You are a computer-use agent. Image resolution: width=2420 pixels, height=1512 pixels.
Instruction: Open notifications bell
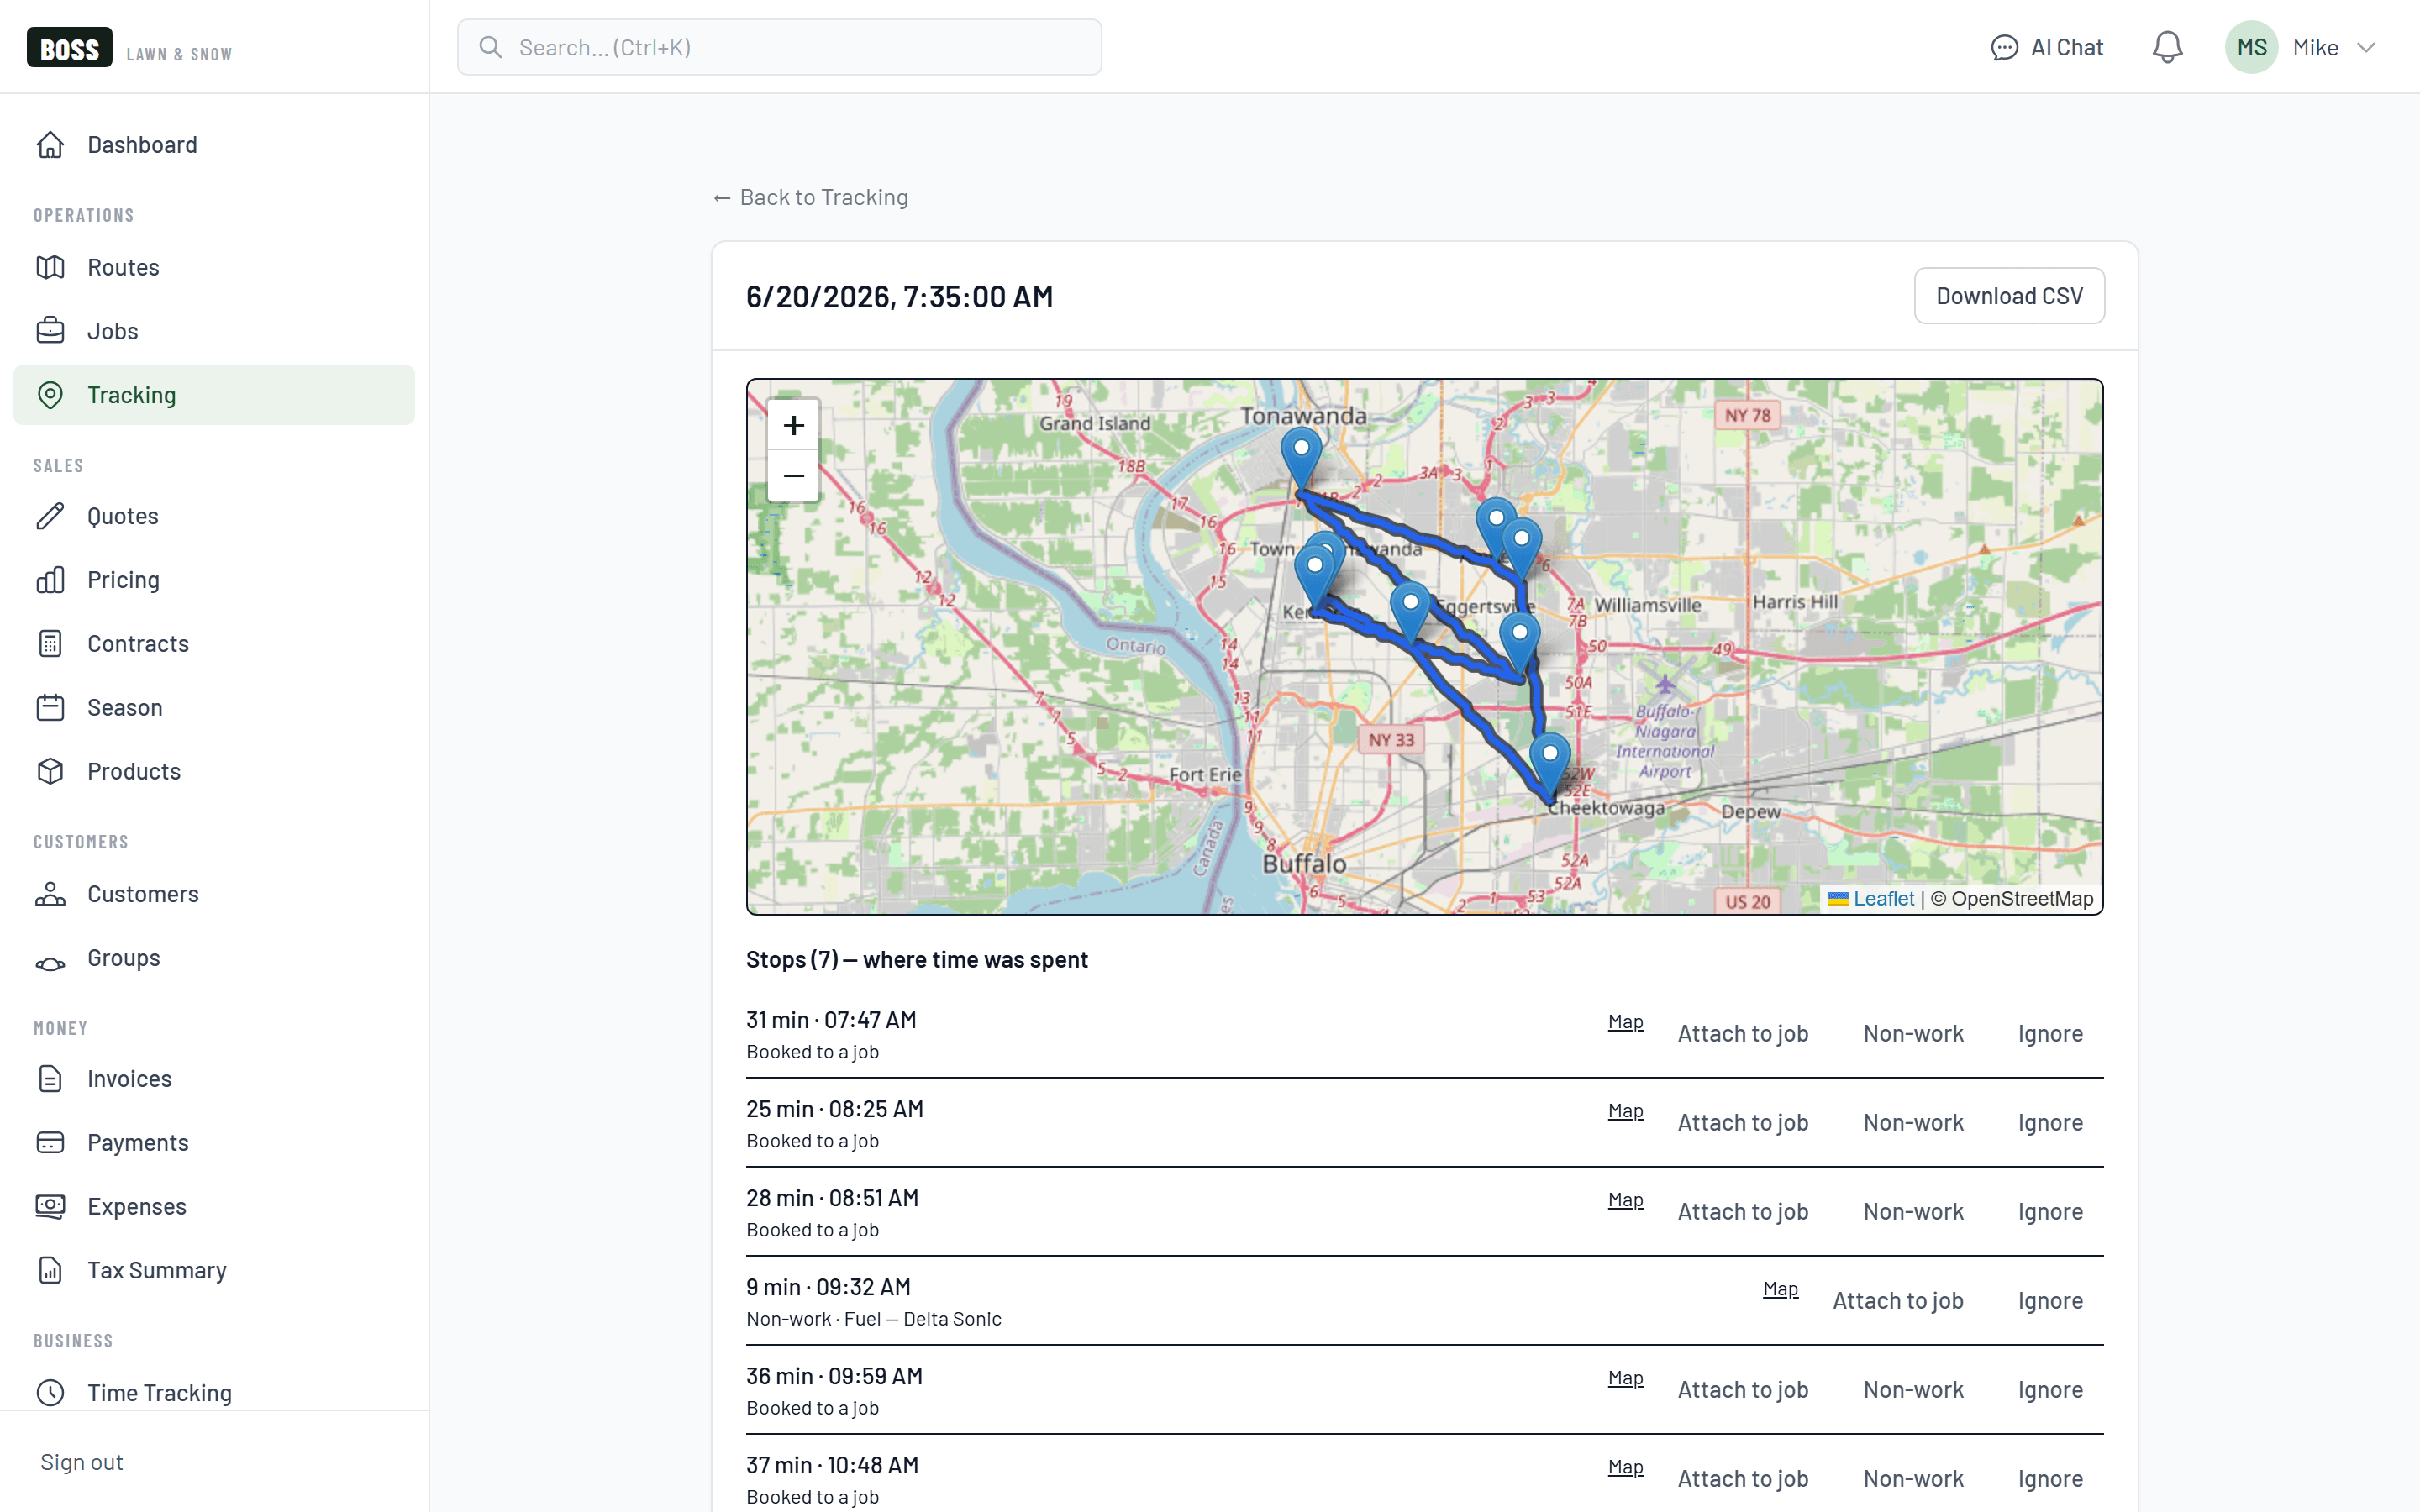2167,47
